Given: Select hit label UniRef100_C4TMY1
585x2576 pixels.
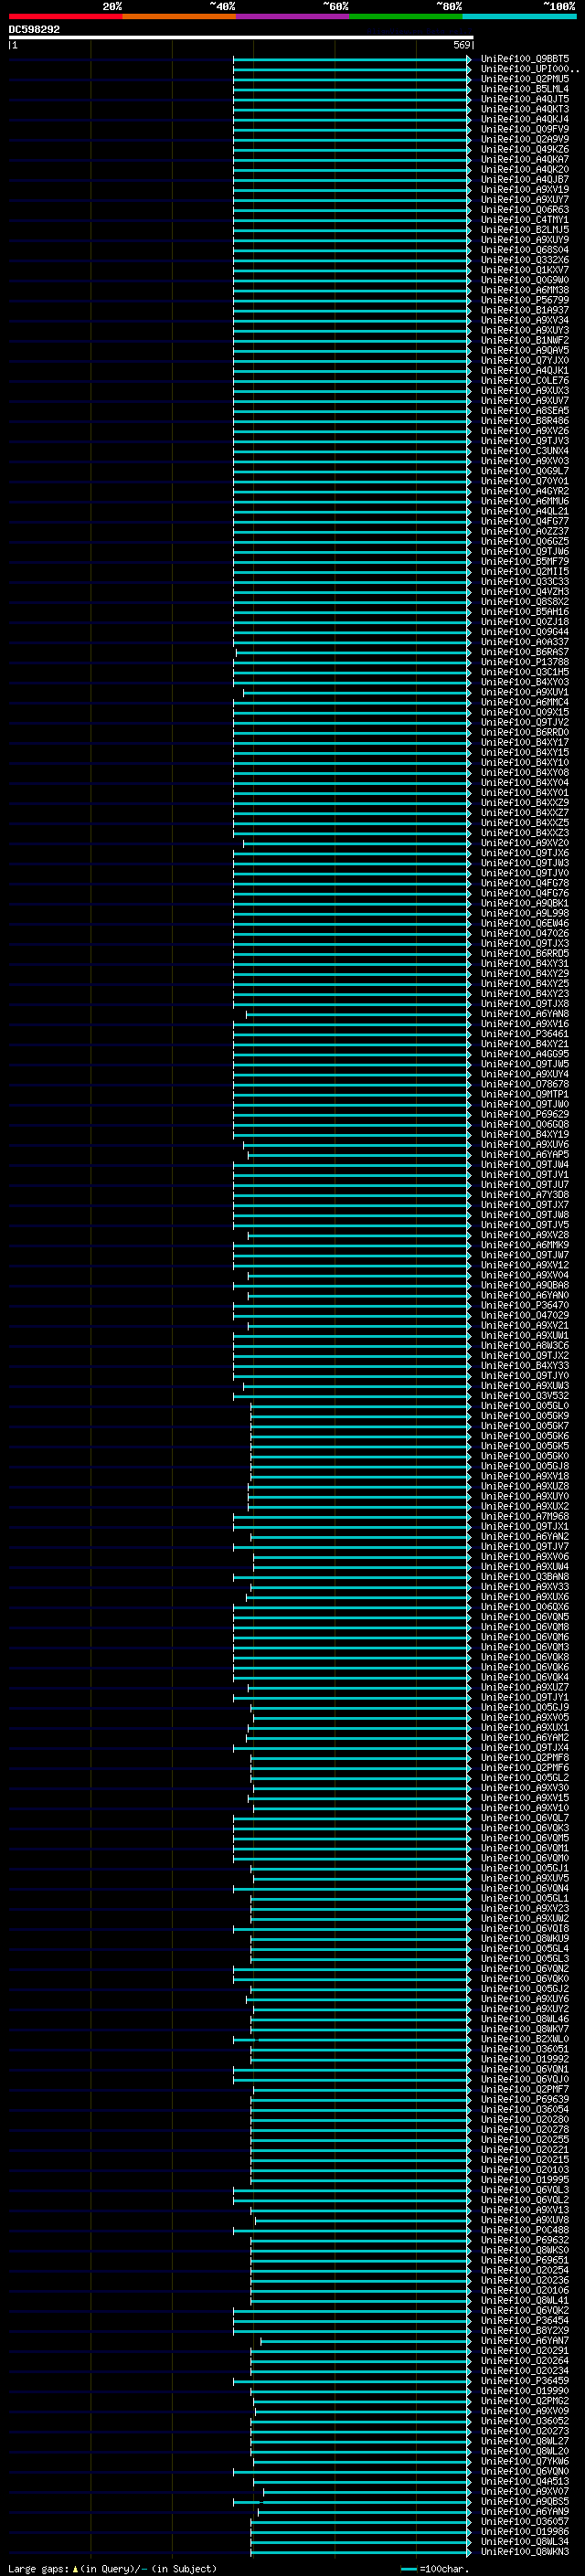Looking at the screenshot, I should [525, 220].
